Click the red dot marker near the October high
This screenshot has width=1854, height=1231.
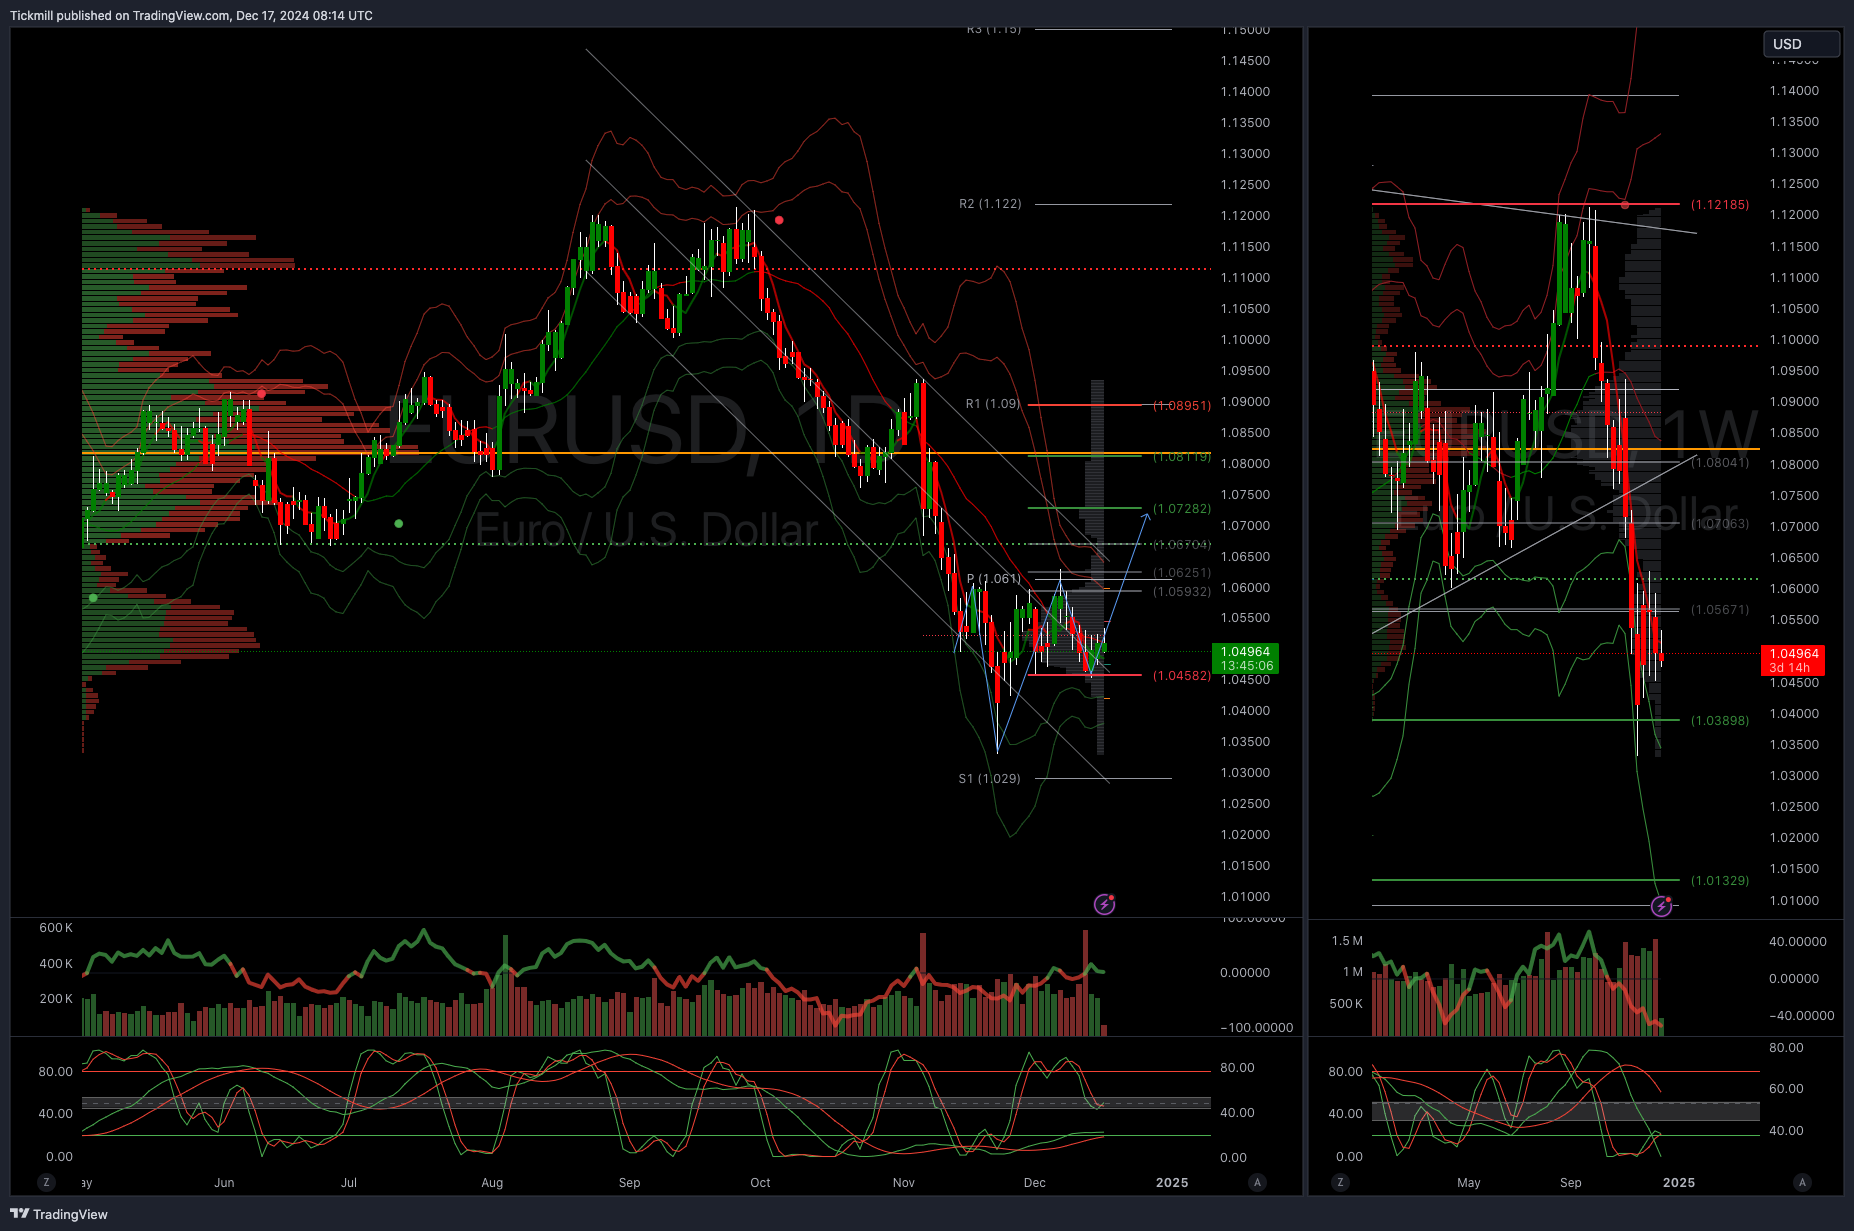pos(779,220)
